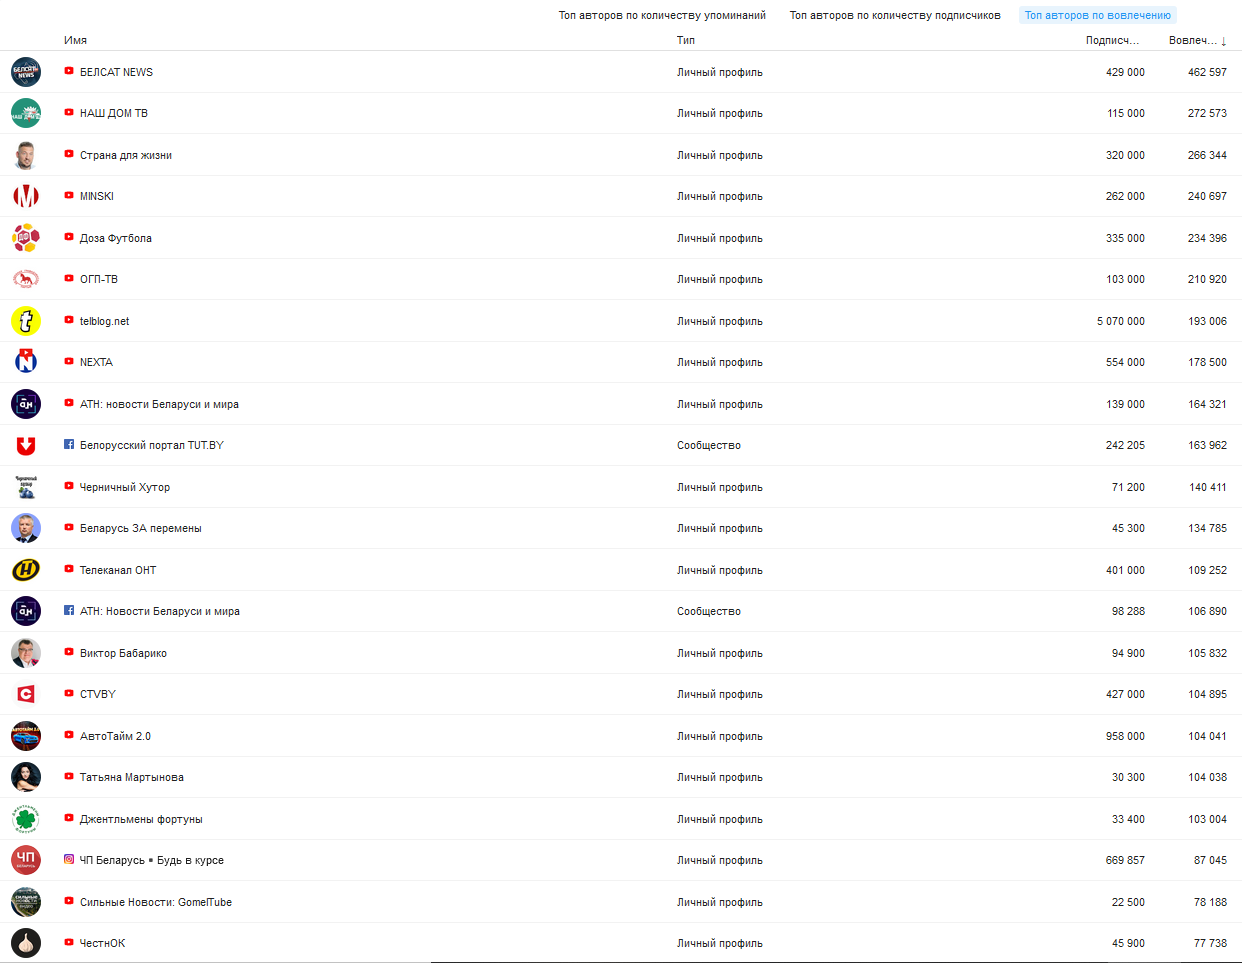Click YouTube icon next to Доза Футбола
The width and height of the screenshot is (1242, 963).
[69, 238]
